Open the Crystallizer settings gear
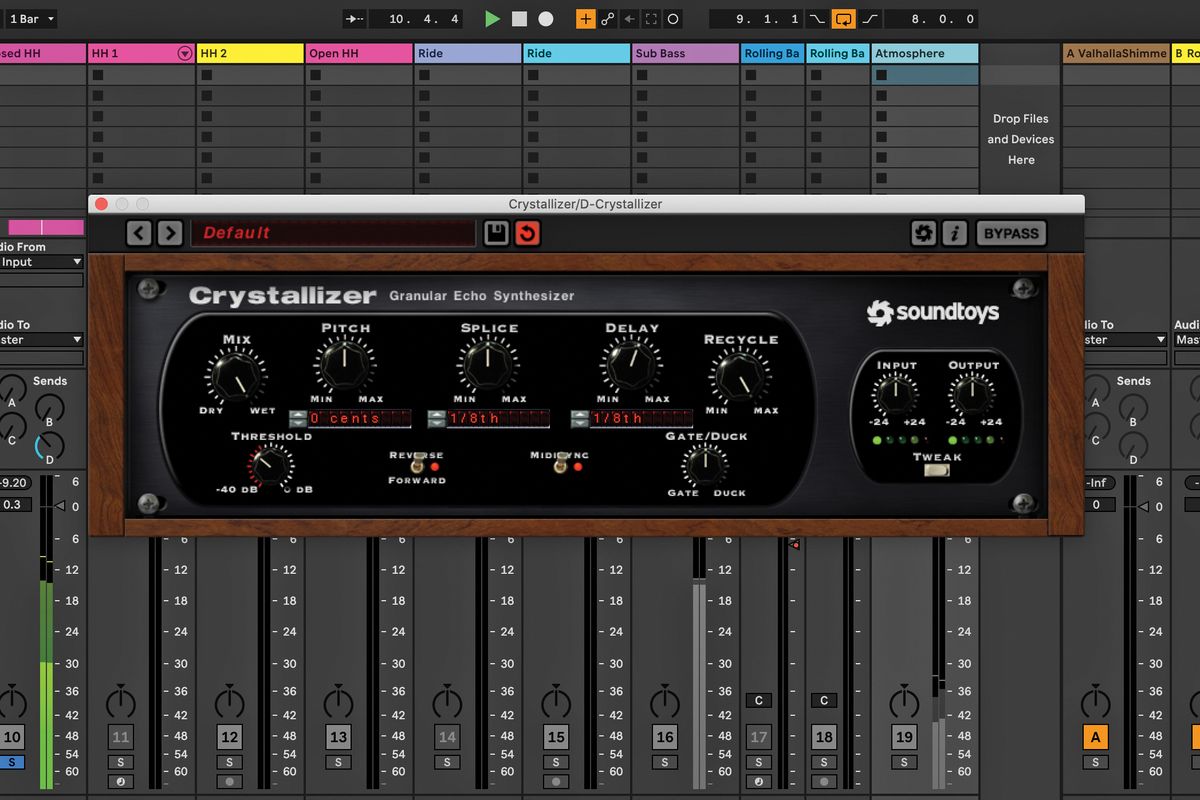1200x800 pixels. pos(924,233)
